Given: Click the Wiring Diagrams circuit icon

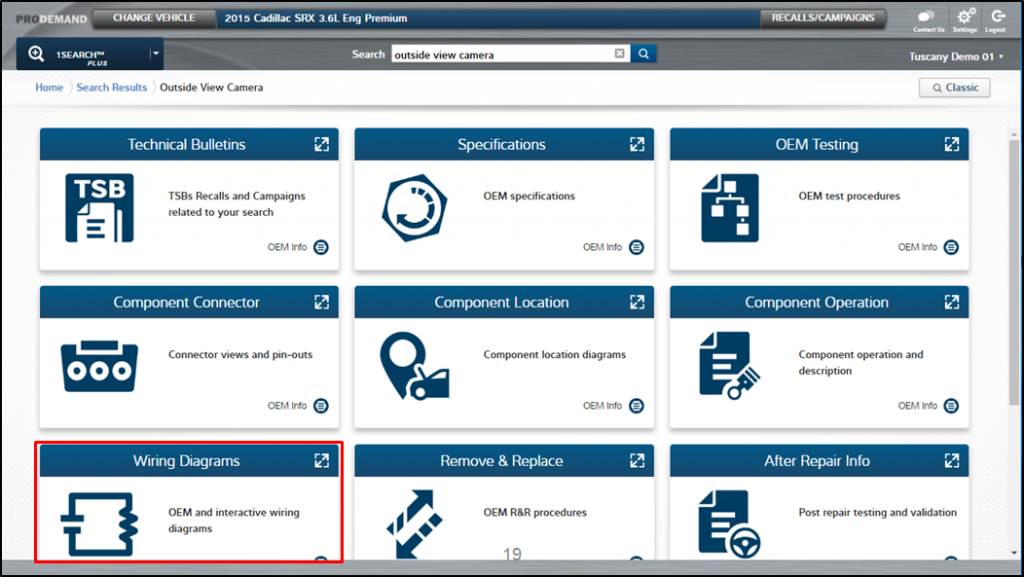Looking at the screenshot, I should click(97, 523).
